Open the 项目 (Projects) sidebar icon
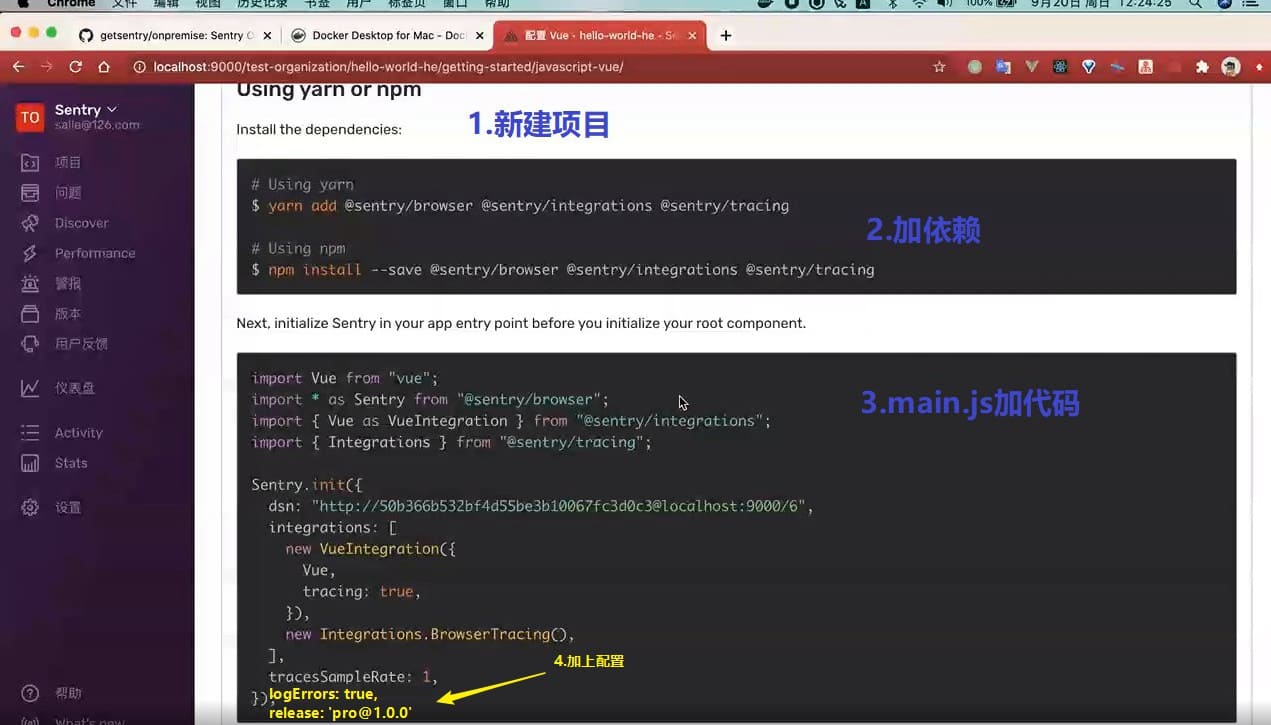The width and height of the screenshot is (1271, 725). 30,163
